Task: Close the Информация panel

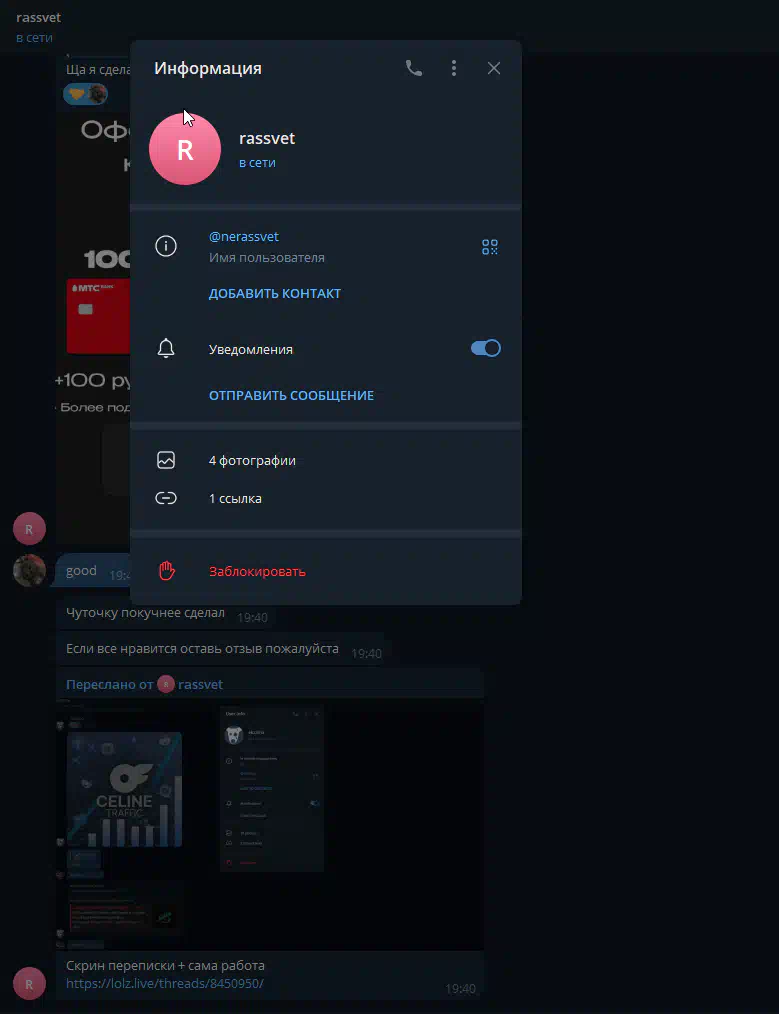Action: tap(494, 68)
